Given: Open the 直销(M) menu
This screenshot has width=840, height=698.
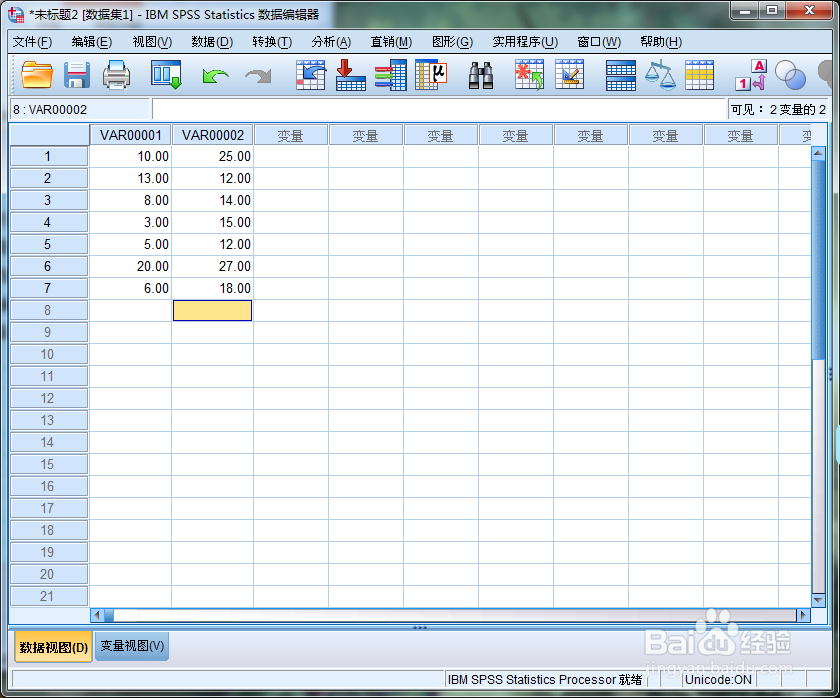Looking at the screenshot, I should [391, 42].
